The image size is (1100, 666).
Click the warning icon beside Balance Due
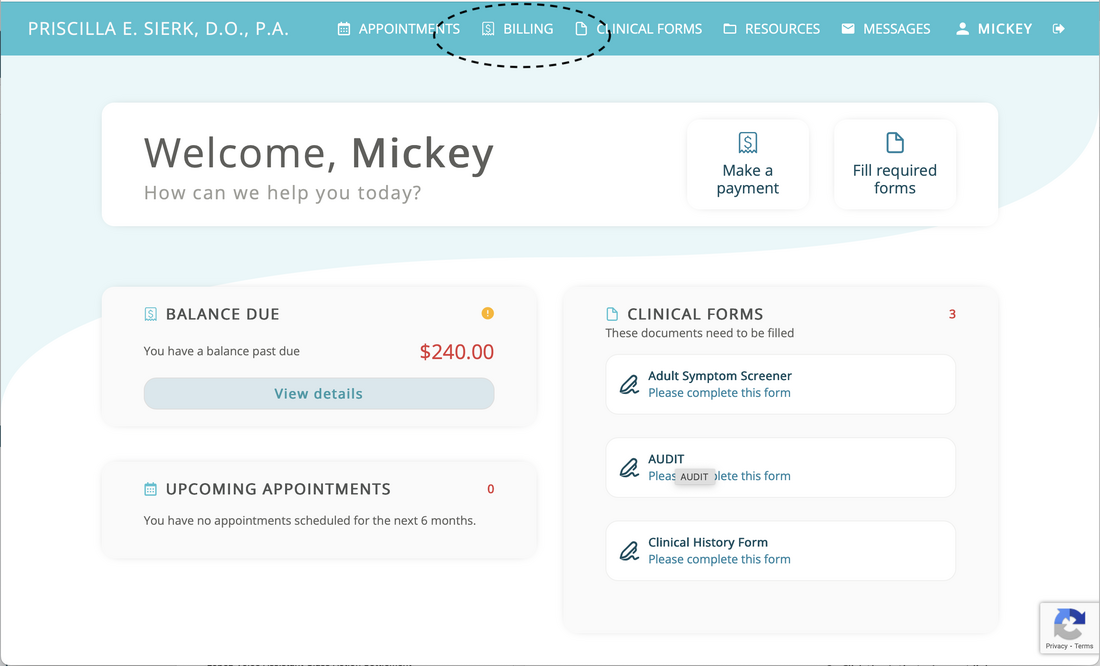[488, 313]
